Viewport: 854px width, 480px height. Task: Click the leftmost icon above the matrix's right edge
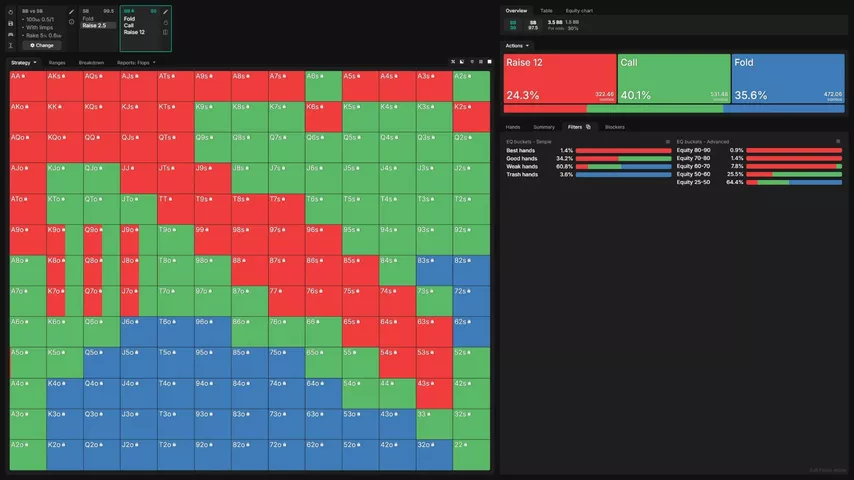tap(453, 62)
